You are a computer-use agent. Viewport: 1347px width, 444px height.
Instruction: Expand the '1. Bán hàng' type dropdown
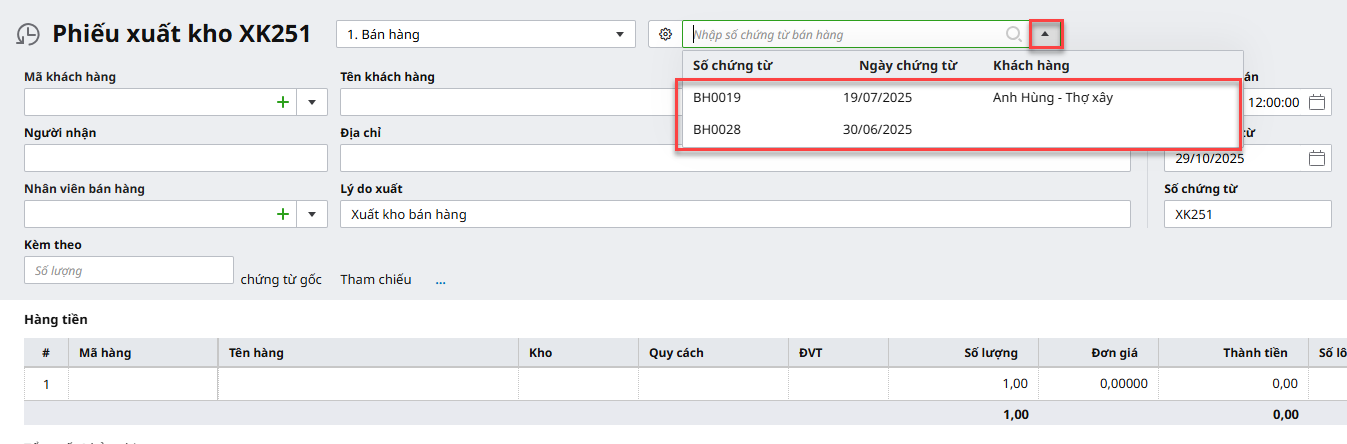click(x=618, y=35)
